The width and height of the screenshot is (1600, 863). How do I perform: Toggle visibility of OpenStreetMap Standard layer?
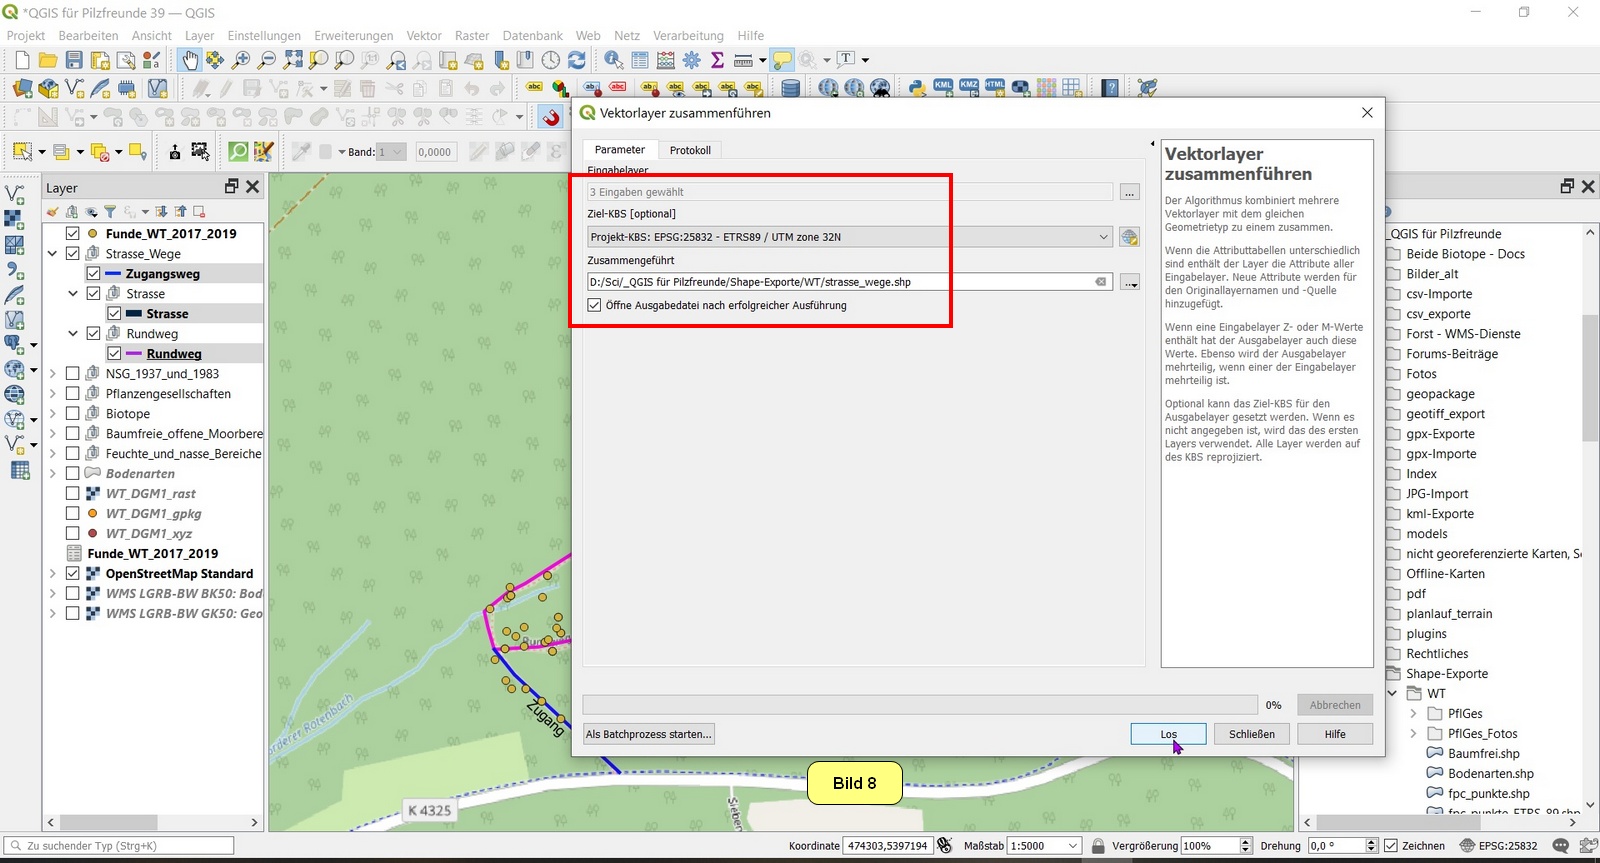click(73, 573)
